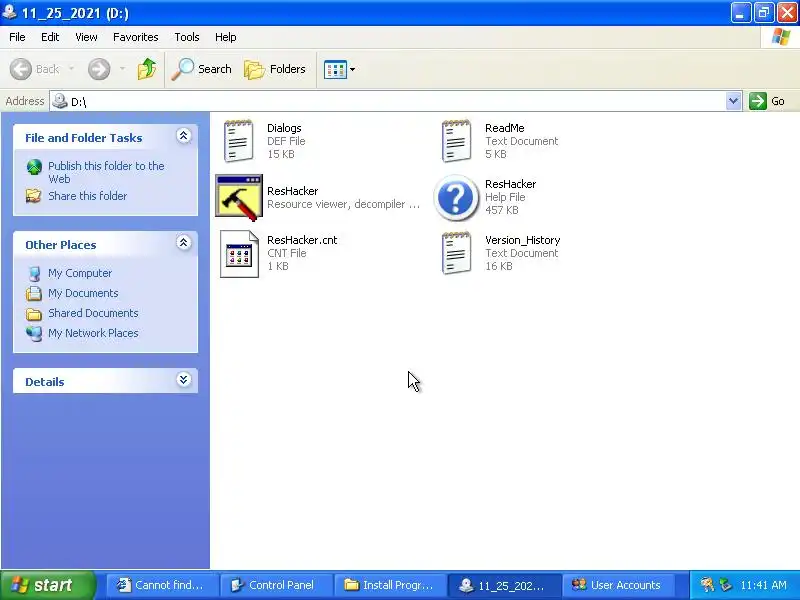
Task: Open the Favorites menu
Action: [x=136, y=37]
